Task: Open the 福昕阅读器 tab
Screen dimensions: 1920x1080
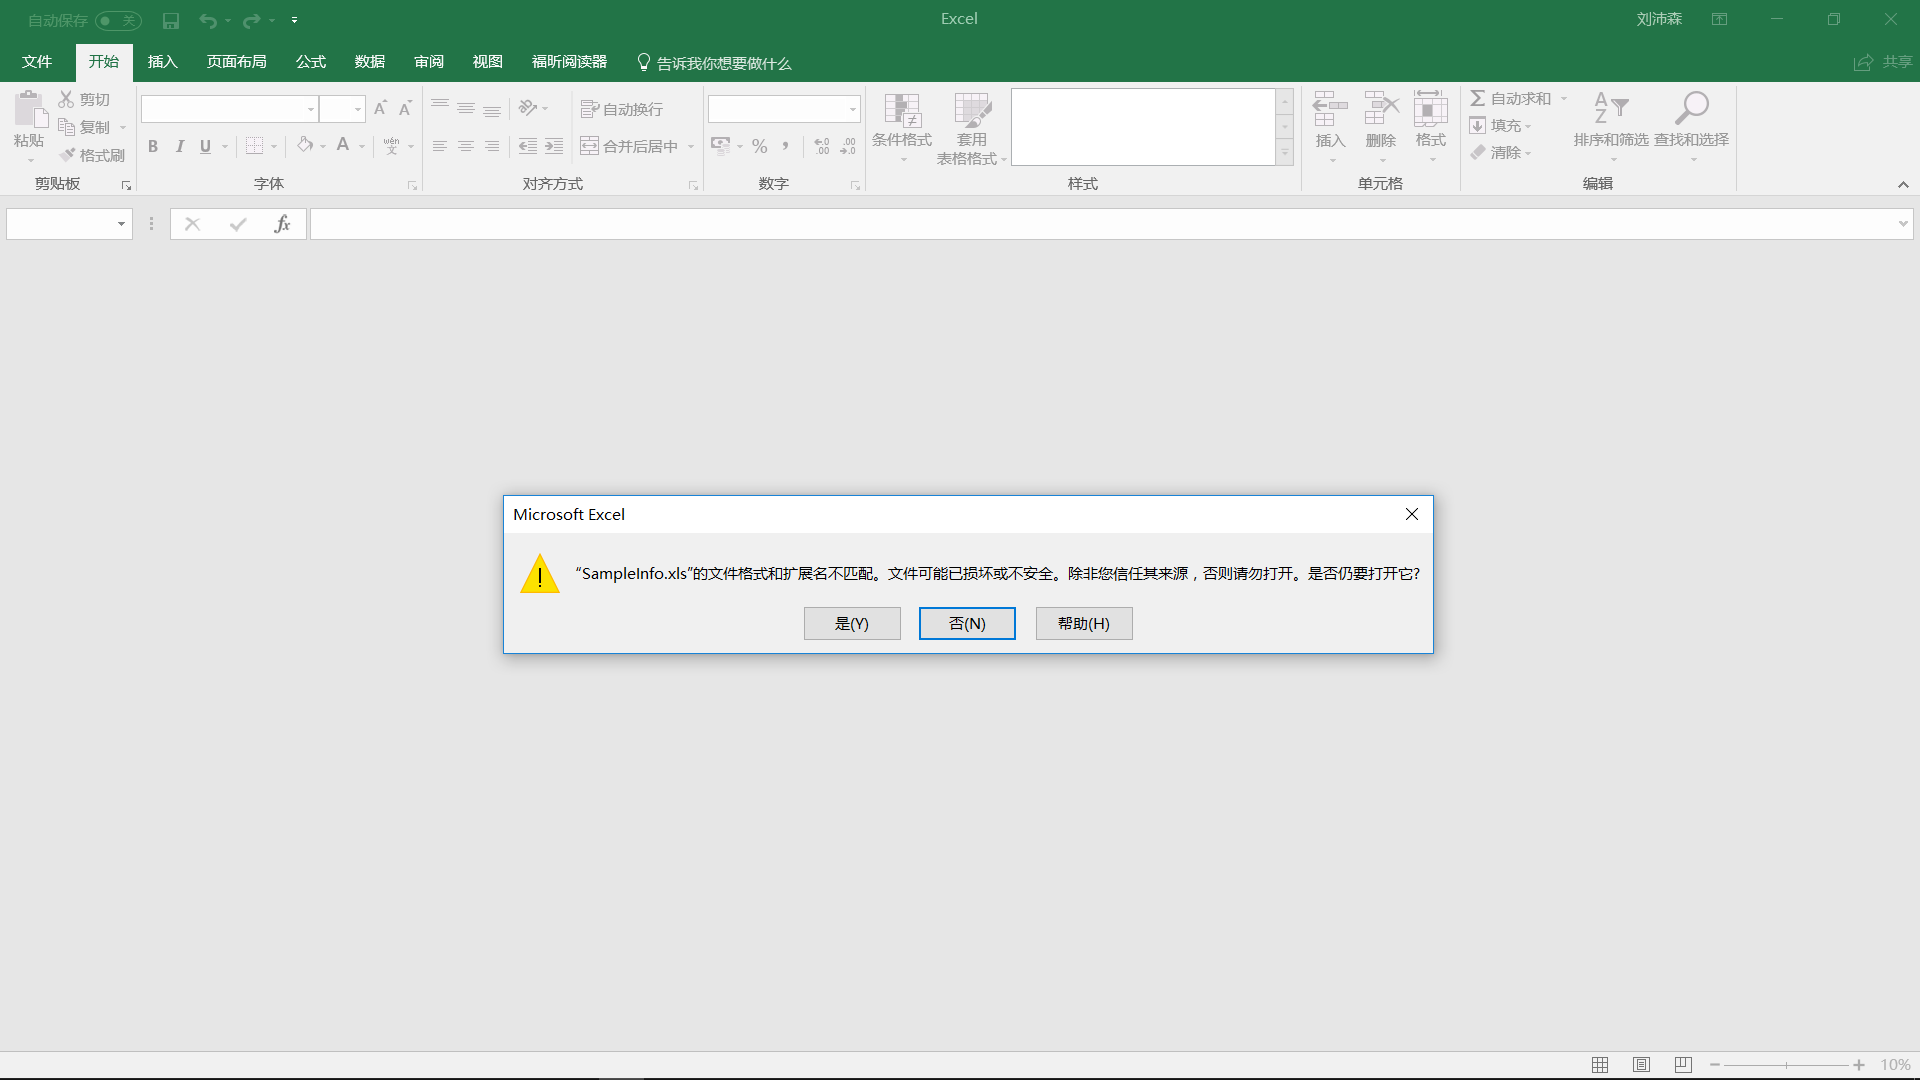Action: 569,62
